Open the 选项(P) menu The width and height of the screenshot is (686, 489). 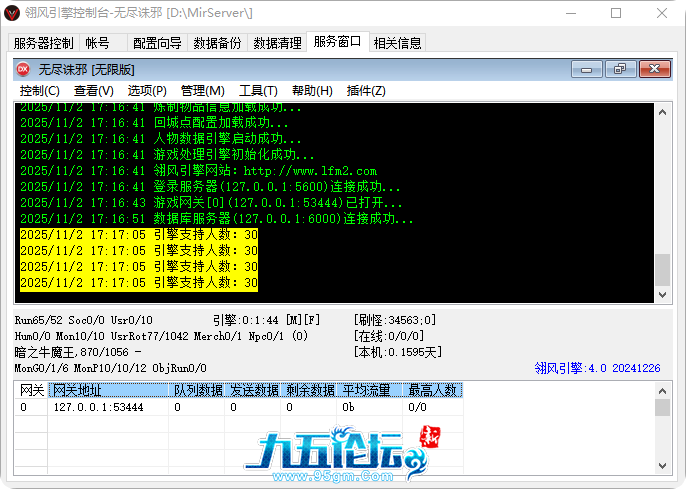tap(147, 91)
